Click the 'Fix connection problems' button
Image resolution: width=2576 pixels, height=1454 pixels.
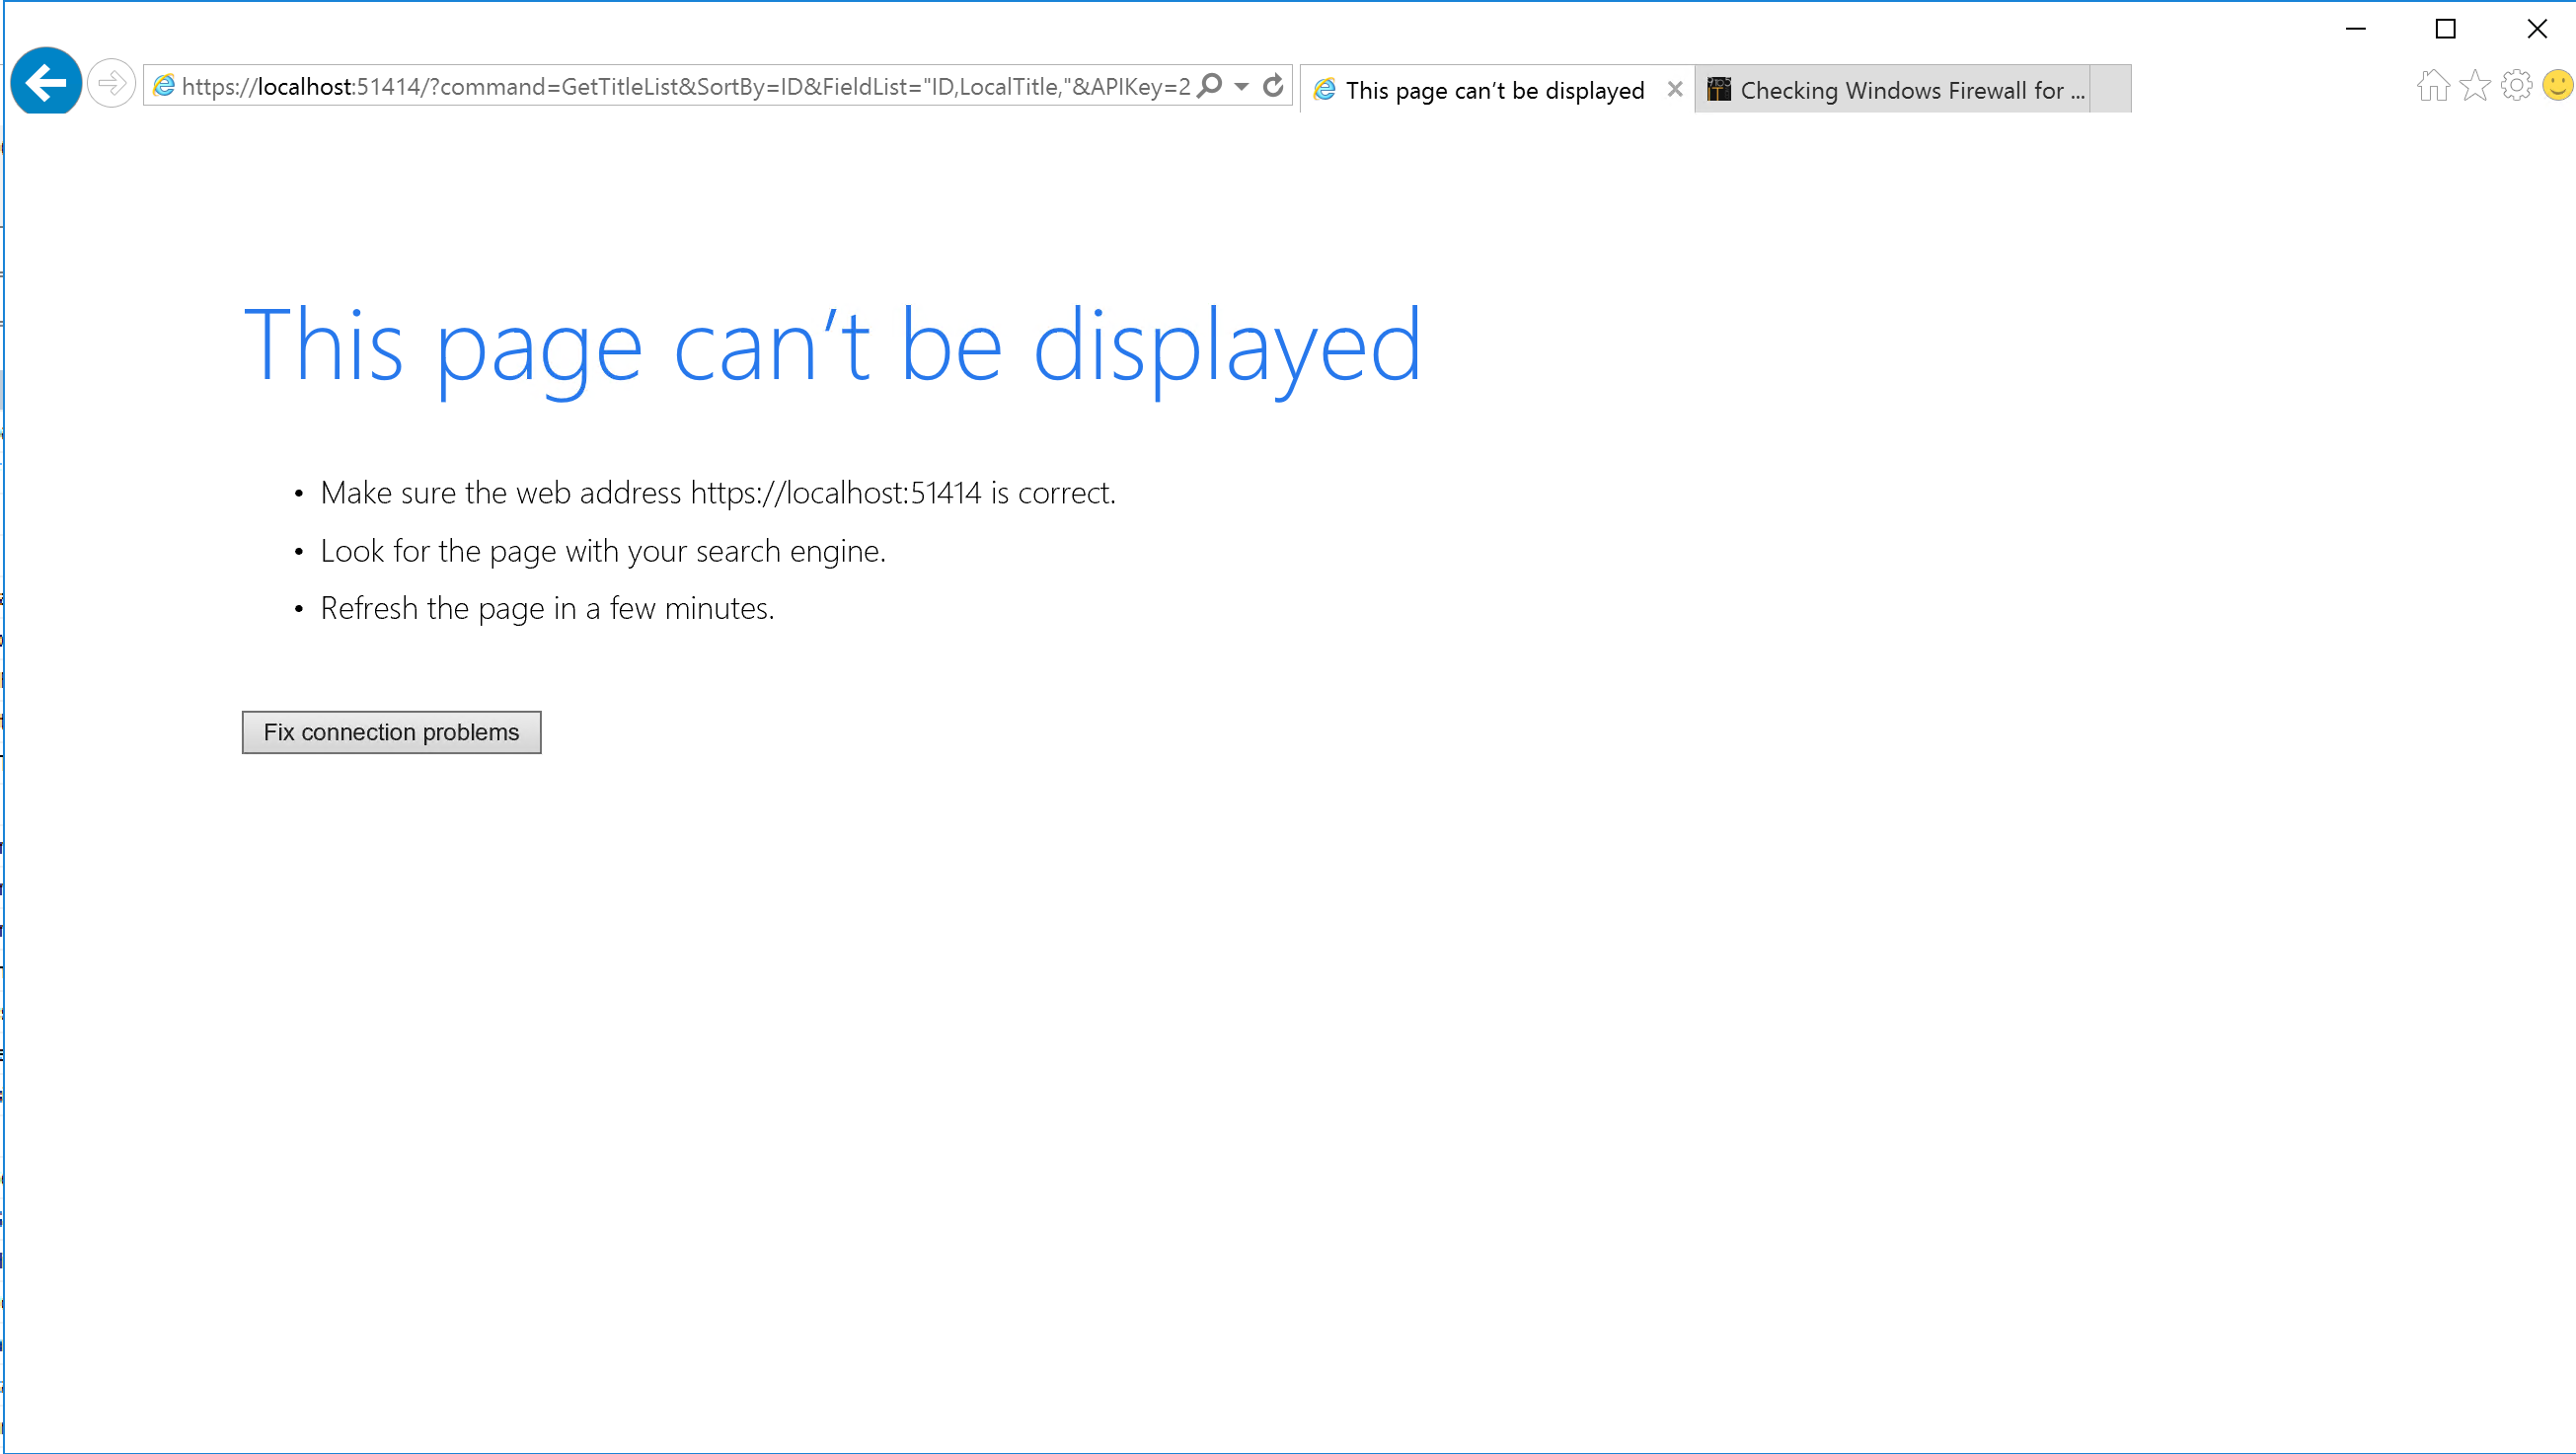click(391, 732)
